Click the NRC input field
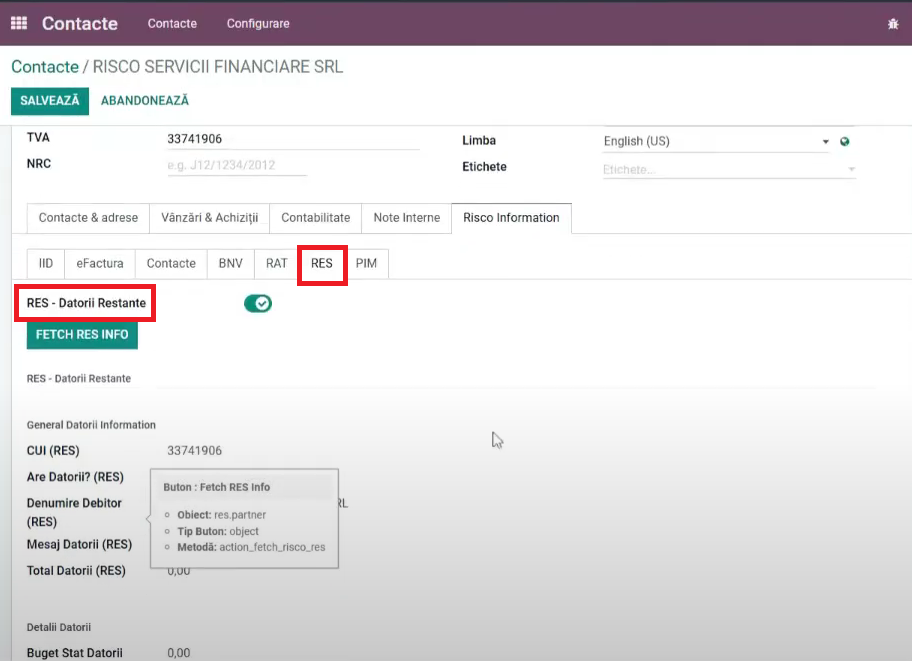Image resolution: width=913 pixels, height=666 pixels. [x=237, y=165]
